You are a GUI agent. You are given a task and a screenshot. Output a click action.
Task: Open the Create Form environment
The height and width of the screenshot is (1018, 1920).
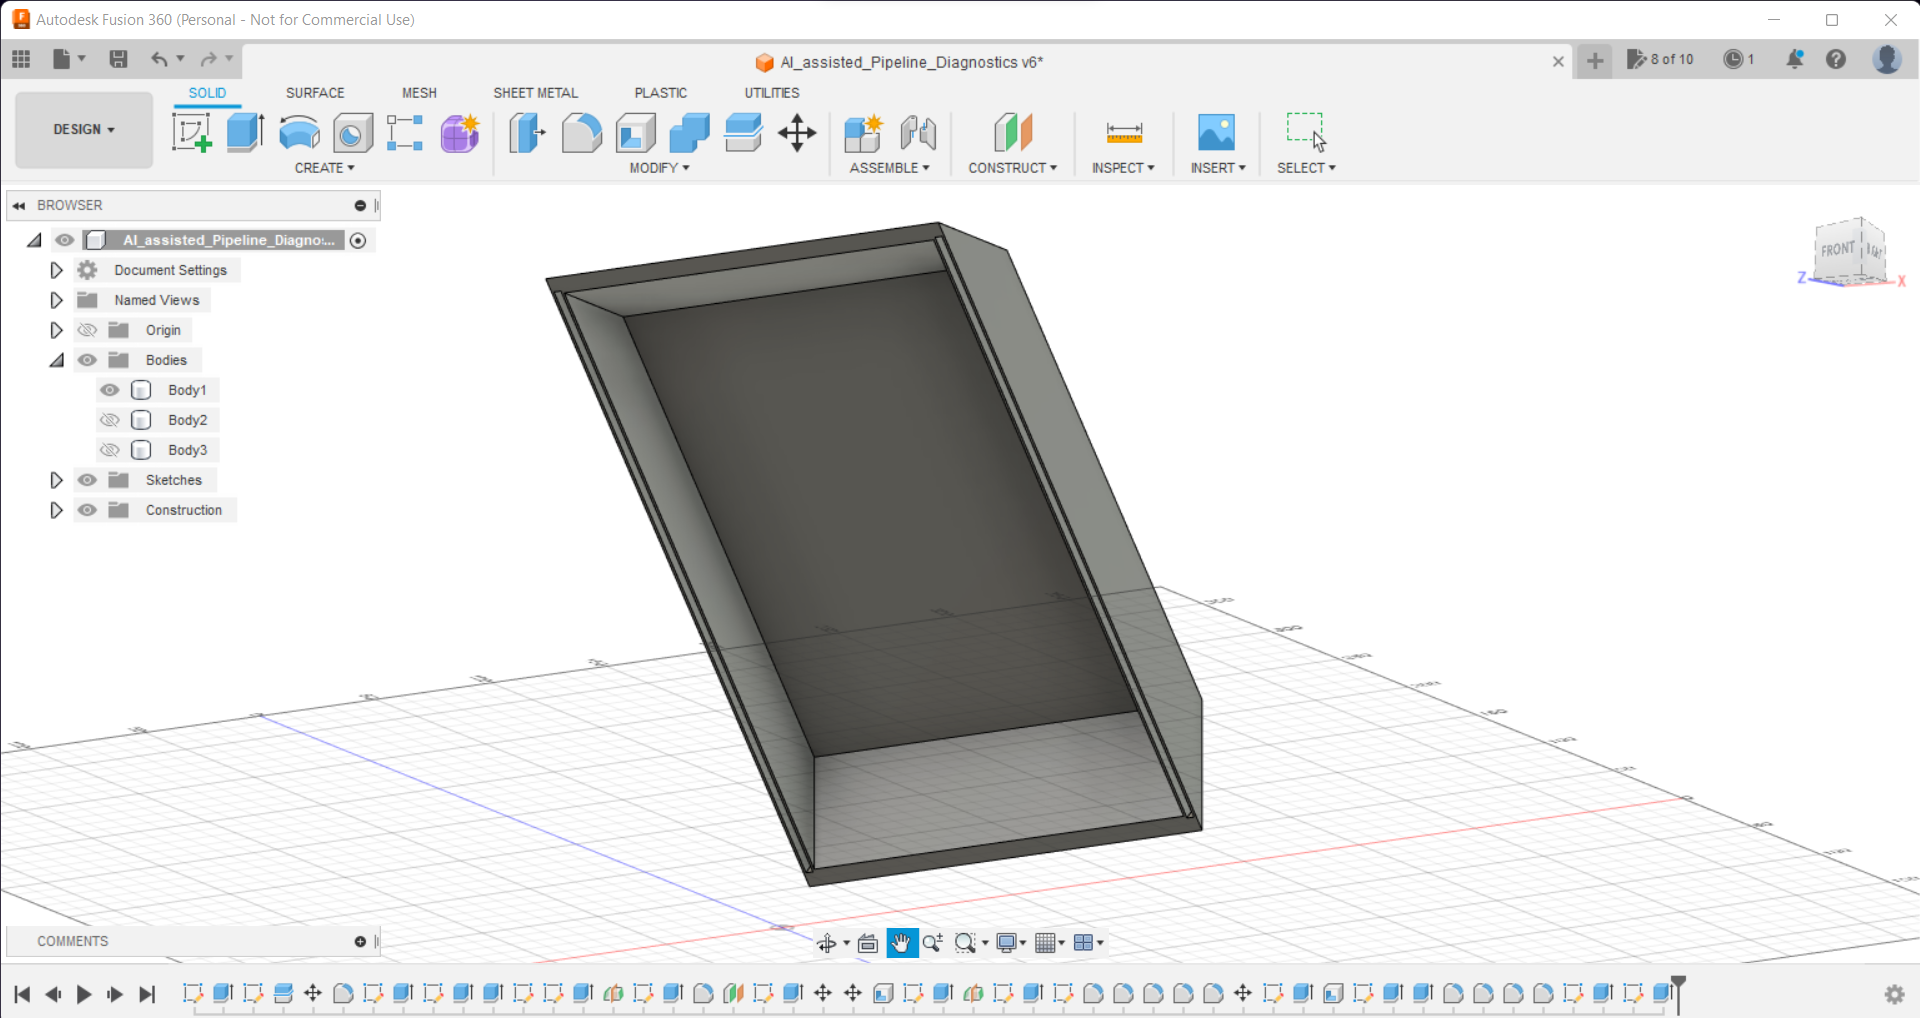(x=459, y=133)
